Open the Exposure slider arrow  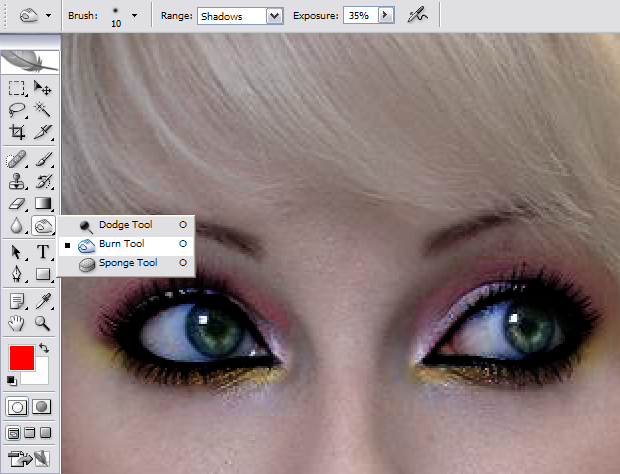tap(386, 15)
